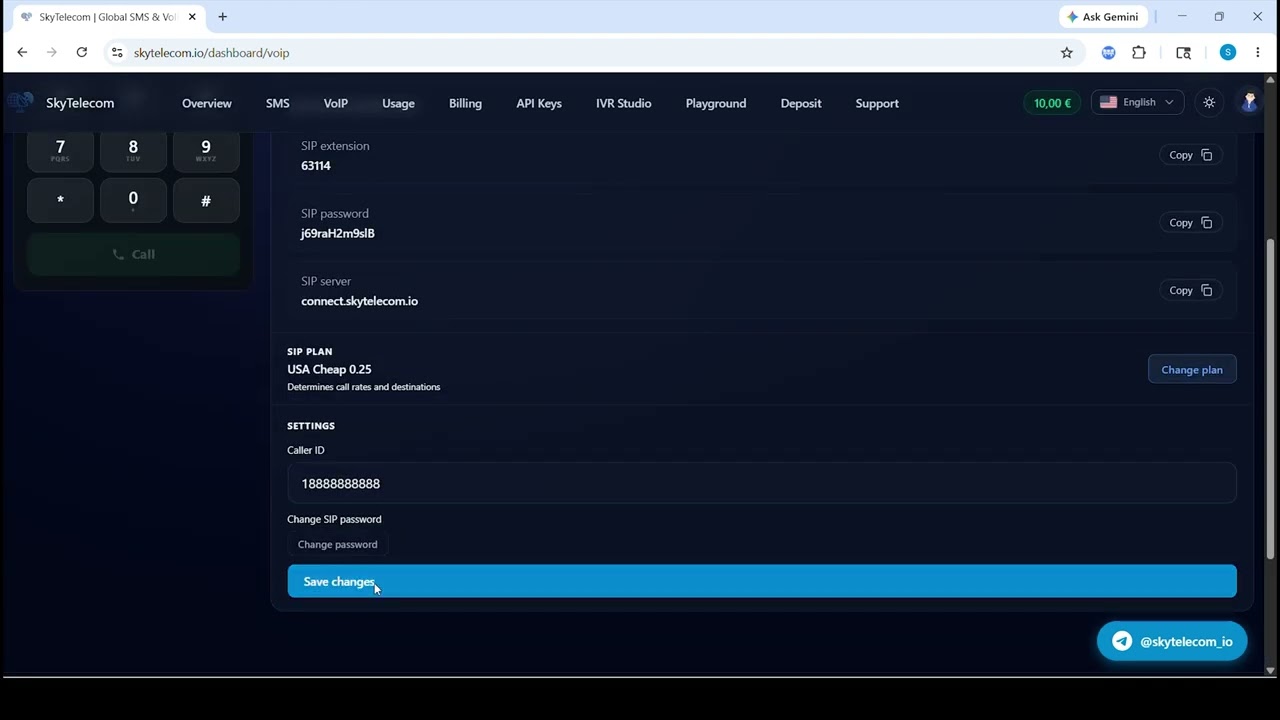The width and height of the screenshot is (1280, 720).
Task: Click the 10,00 € balance badge
Action: point(1052,103)
